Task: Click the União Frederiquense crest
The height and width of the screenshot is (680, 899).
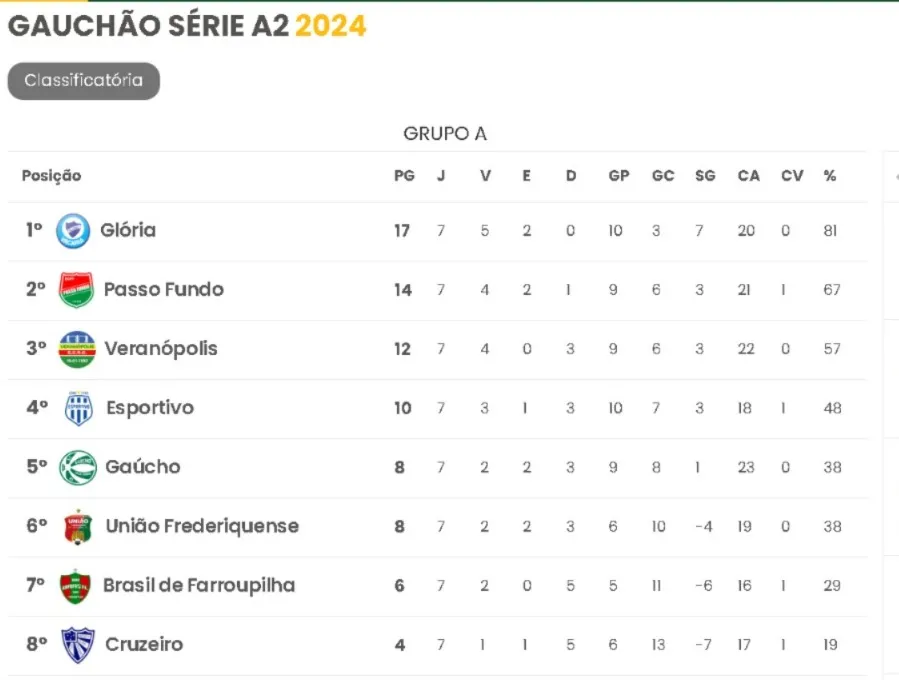Action: coord(78,526)
